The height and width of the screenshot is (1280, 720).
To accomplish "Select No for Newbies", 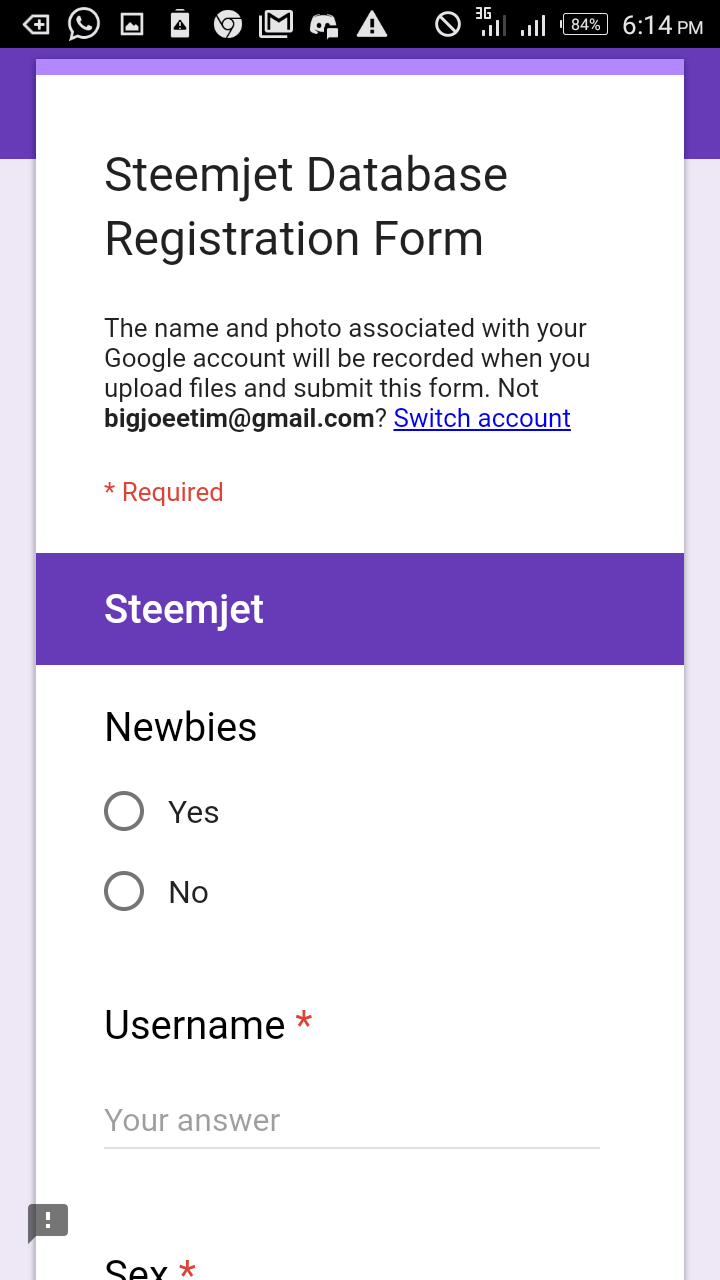I will point(124,891).
